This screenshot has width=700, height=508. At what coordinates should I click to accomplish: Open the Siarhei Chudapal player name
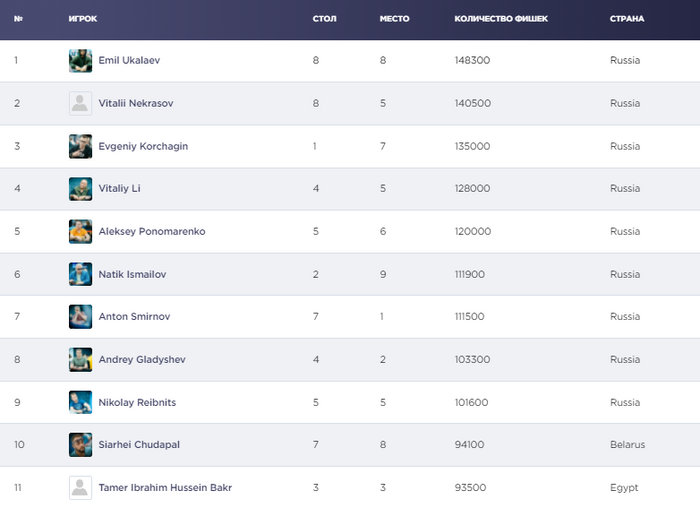click(x=139, y=445)
